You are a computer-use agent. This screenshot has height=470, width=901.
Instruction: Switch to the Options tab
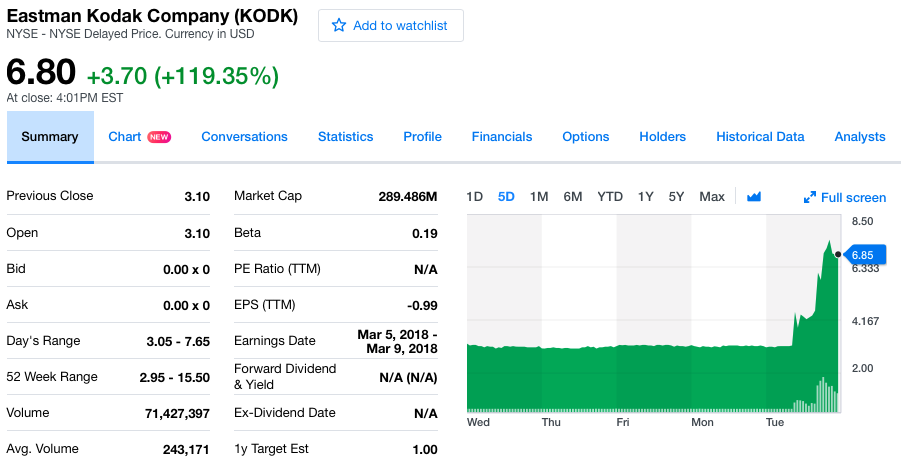click(586, 137)
